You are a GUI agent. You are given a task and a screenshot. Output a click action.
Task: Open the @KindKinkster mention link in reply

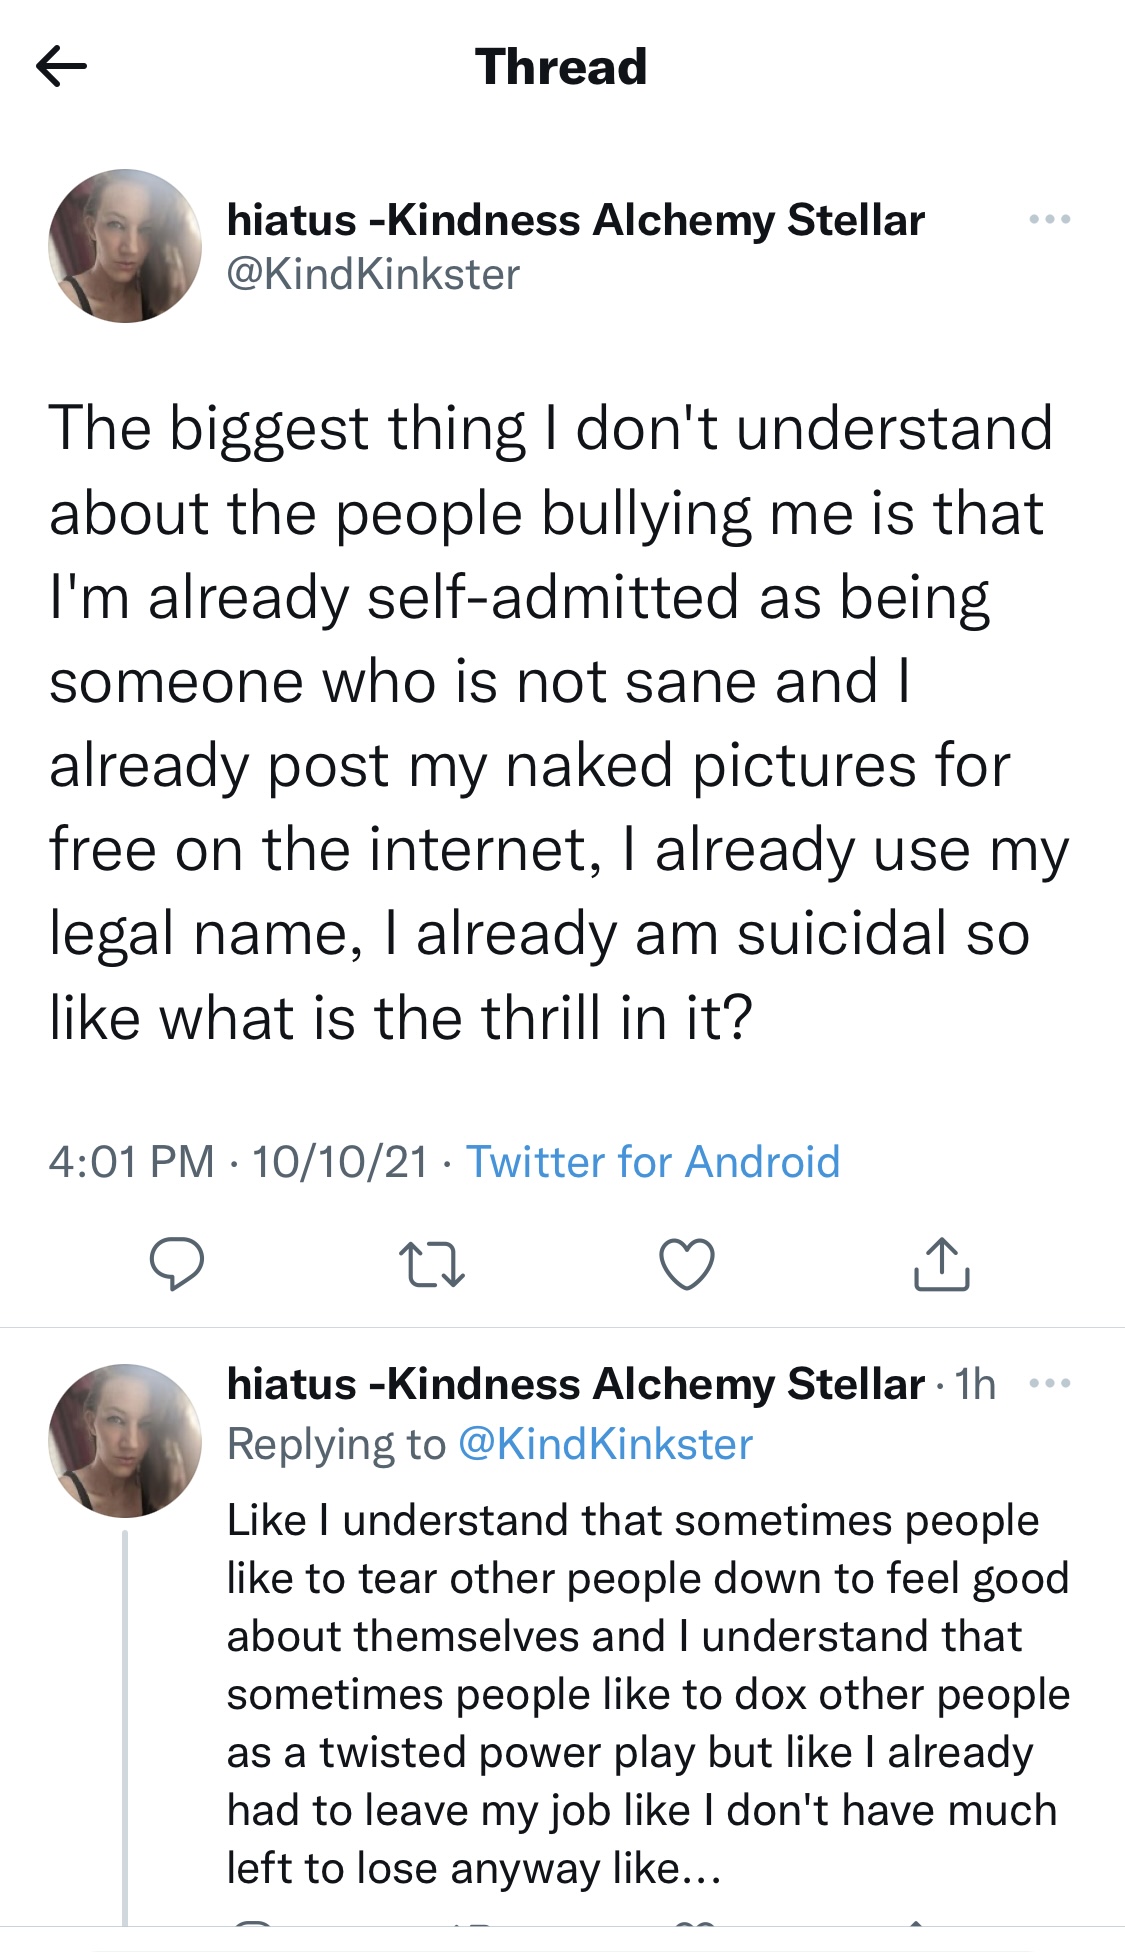point(605,1444)
